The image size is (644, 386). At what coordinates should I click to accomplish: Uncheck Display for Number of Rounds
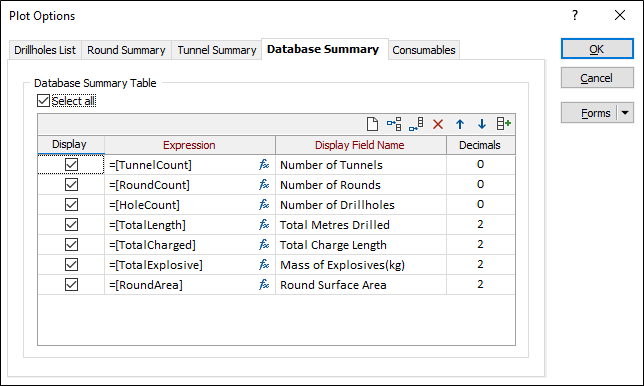point(71,185)
